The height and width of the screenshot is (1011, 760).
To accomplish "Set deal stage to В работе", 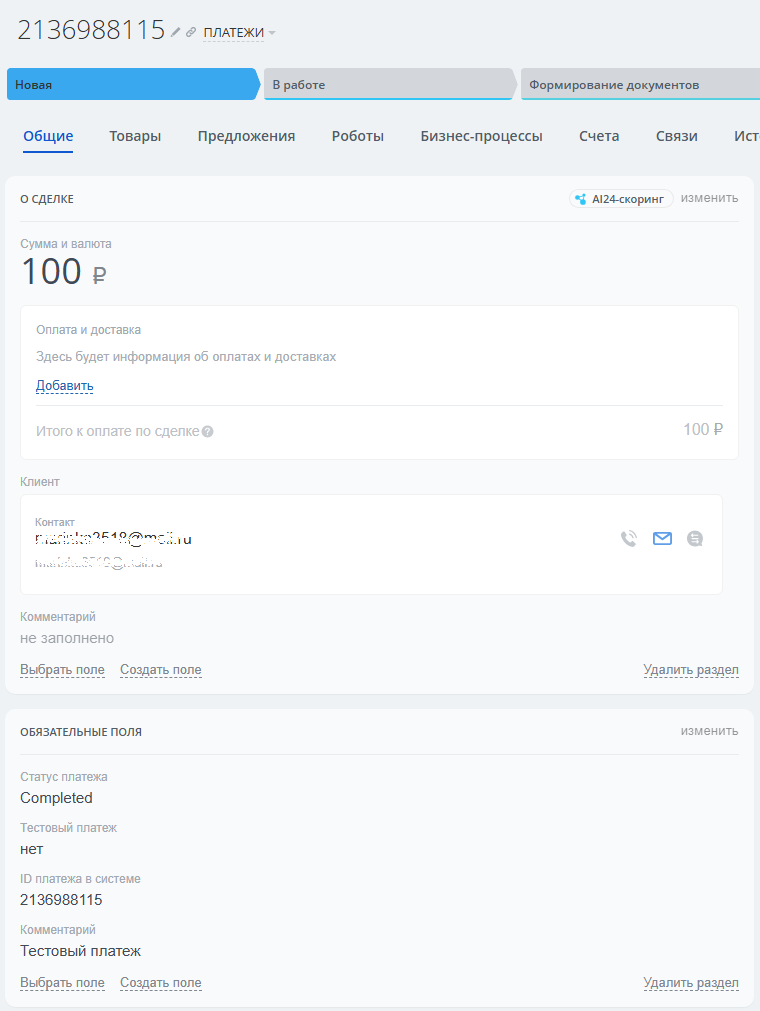I will [386, 85].
